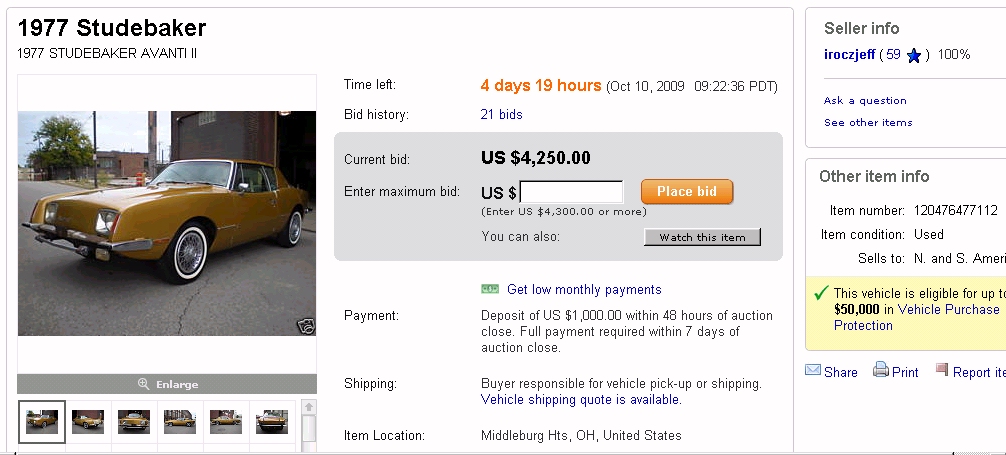Click Ask a question link
This screenshot has width=1006, height=455.
[865, 101]
